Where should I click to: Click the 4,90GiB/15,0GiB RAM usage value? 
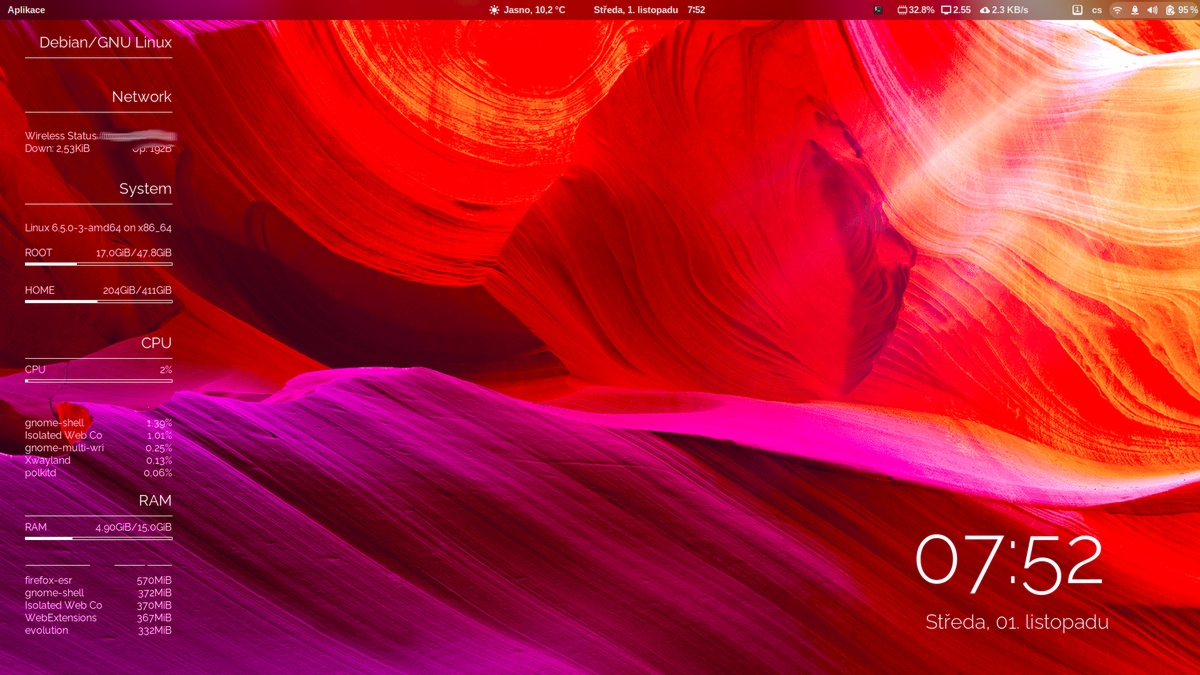[x=134, y=527]
